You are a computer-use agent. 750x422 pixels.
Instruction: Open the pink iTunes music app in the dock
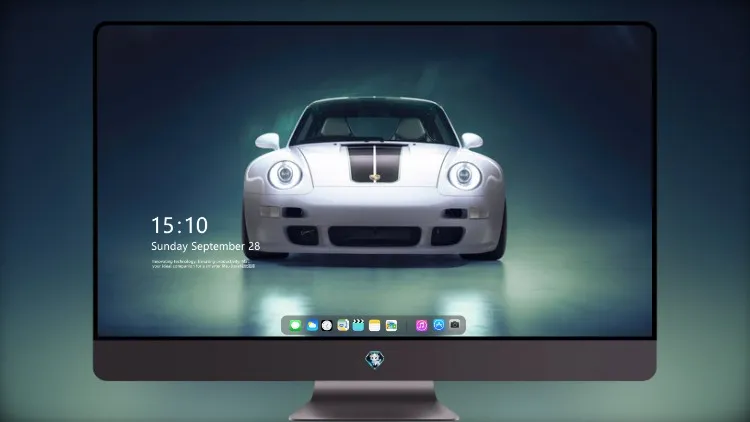(x=421, y=325)
